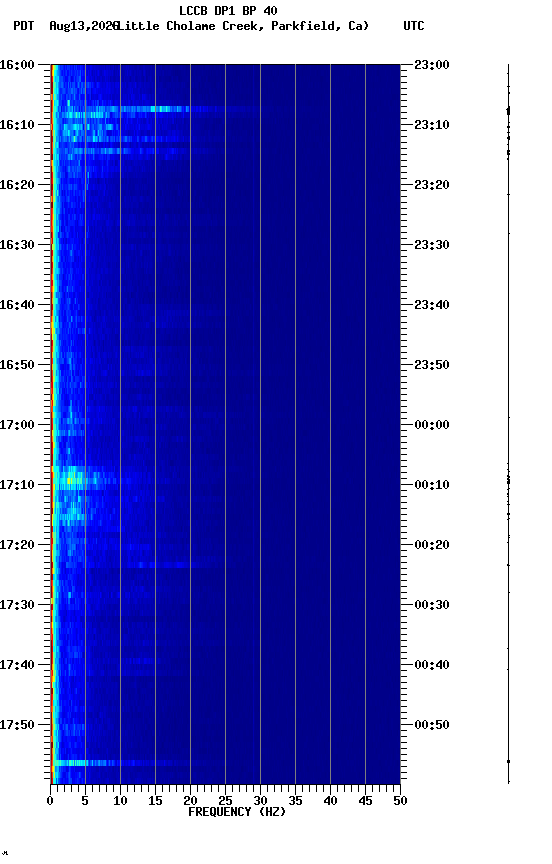Click the 50 Hz frequency axis label
The height and width of the screenshot is (864, 552).
click(400, 801)
